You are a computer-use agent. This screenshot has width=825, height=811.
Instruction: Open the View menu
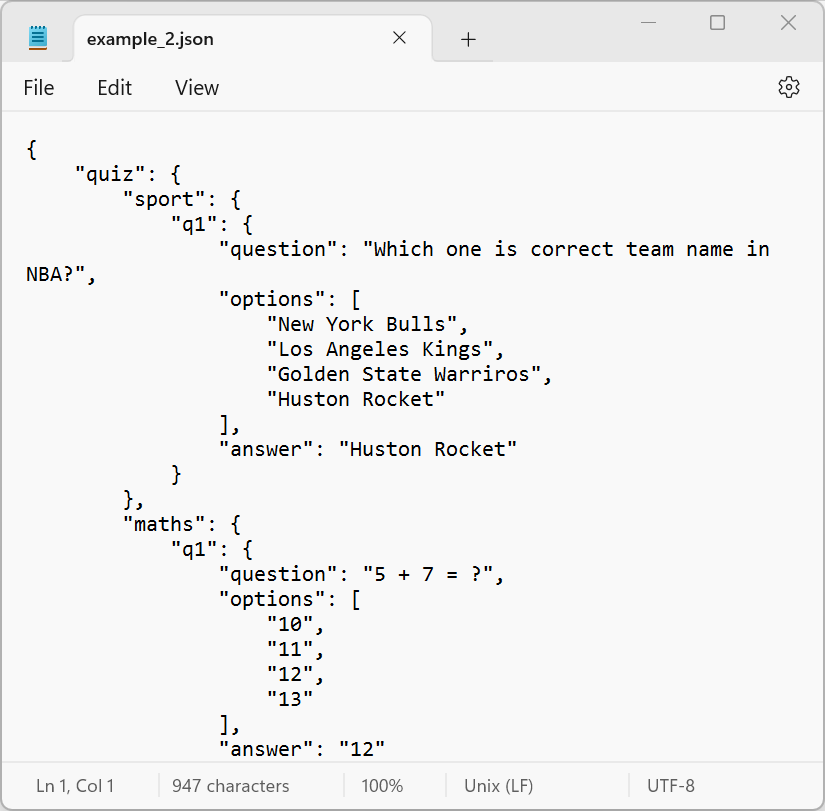click(x=196, y=88)
